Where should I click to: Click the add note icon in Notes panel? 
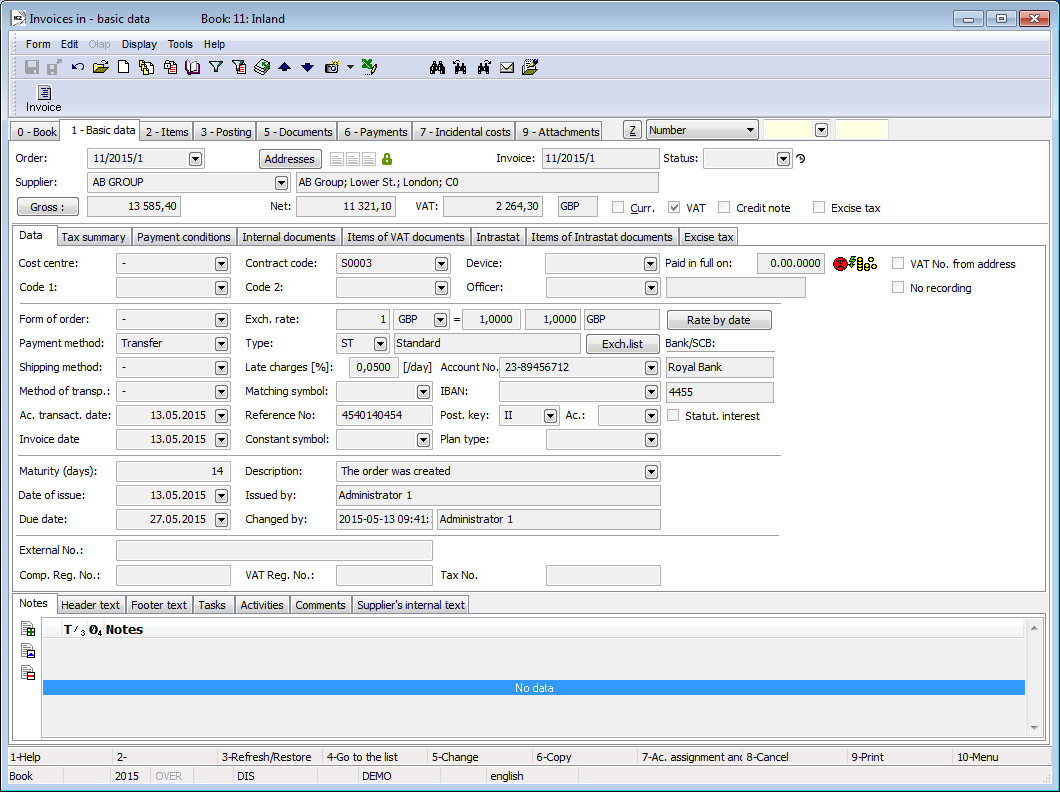click(x=28, y=630)
